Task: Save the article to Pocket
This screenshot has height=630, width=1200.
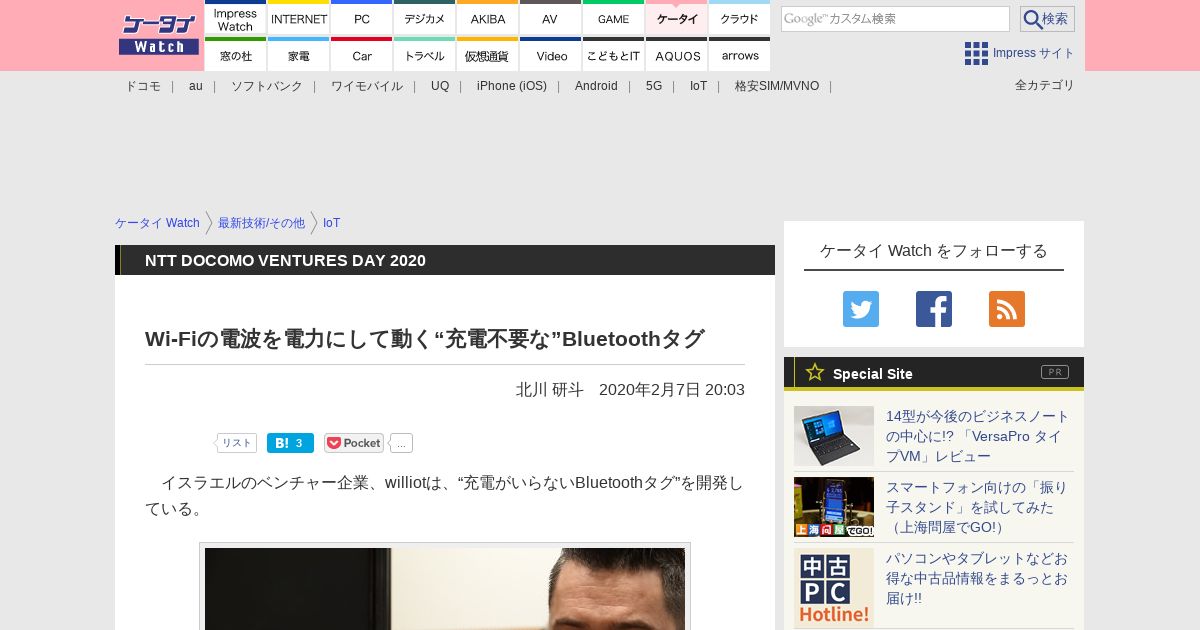Action: [354, 443]
